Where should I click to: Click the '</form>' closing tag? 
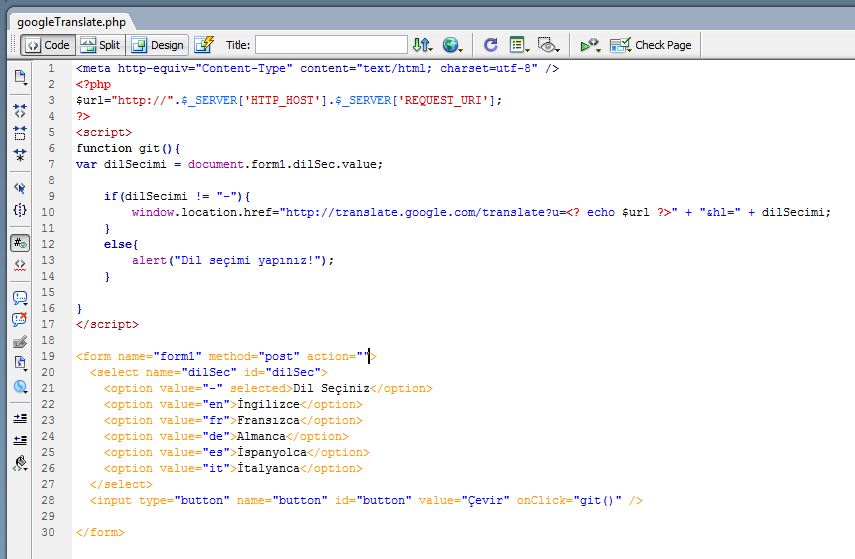coord(100,532)
